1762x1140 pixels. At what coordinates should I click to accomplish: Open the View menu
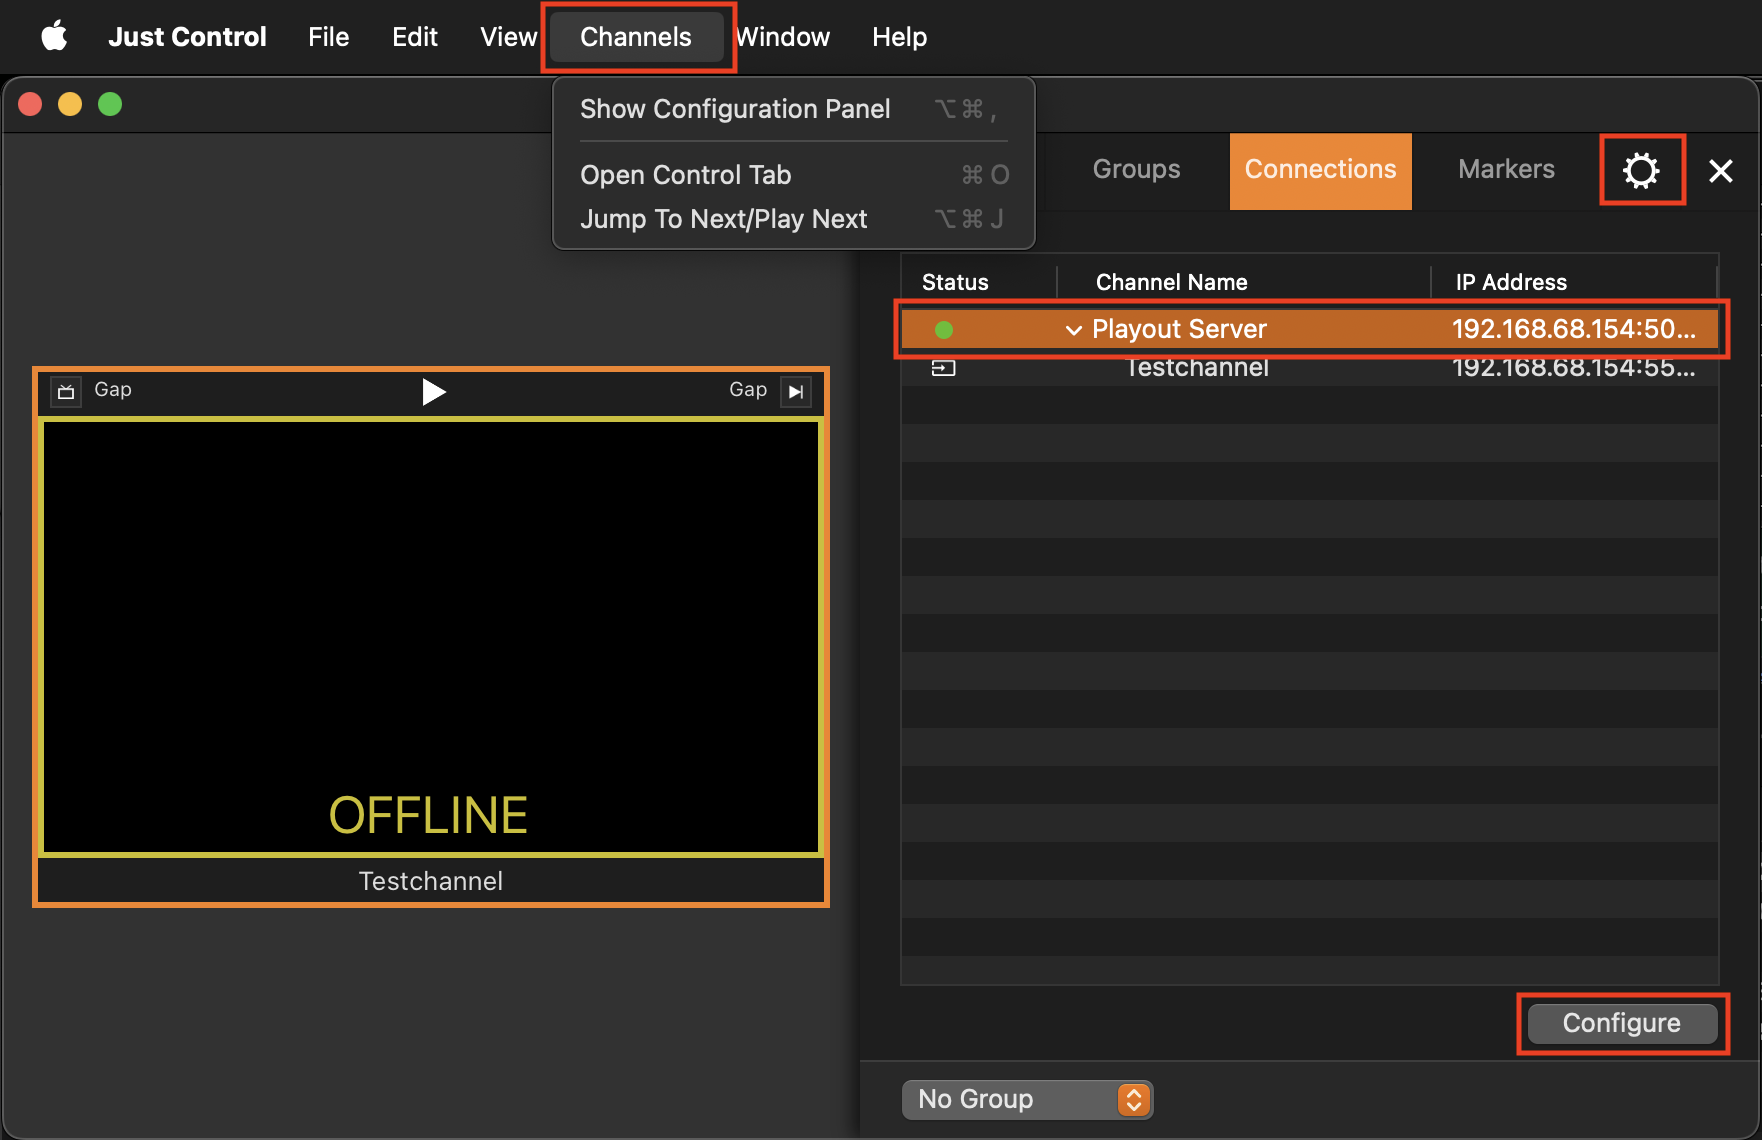coord(509,37)
